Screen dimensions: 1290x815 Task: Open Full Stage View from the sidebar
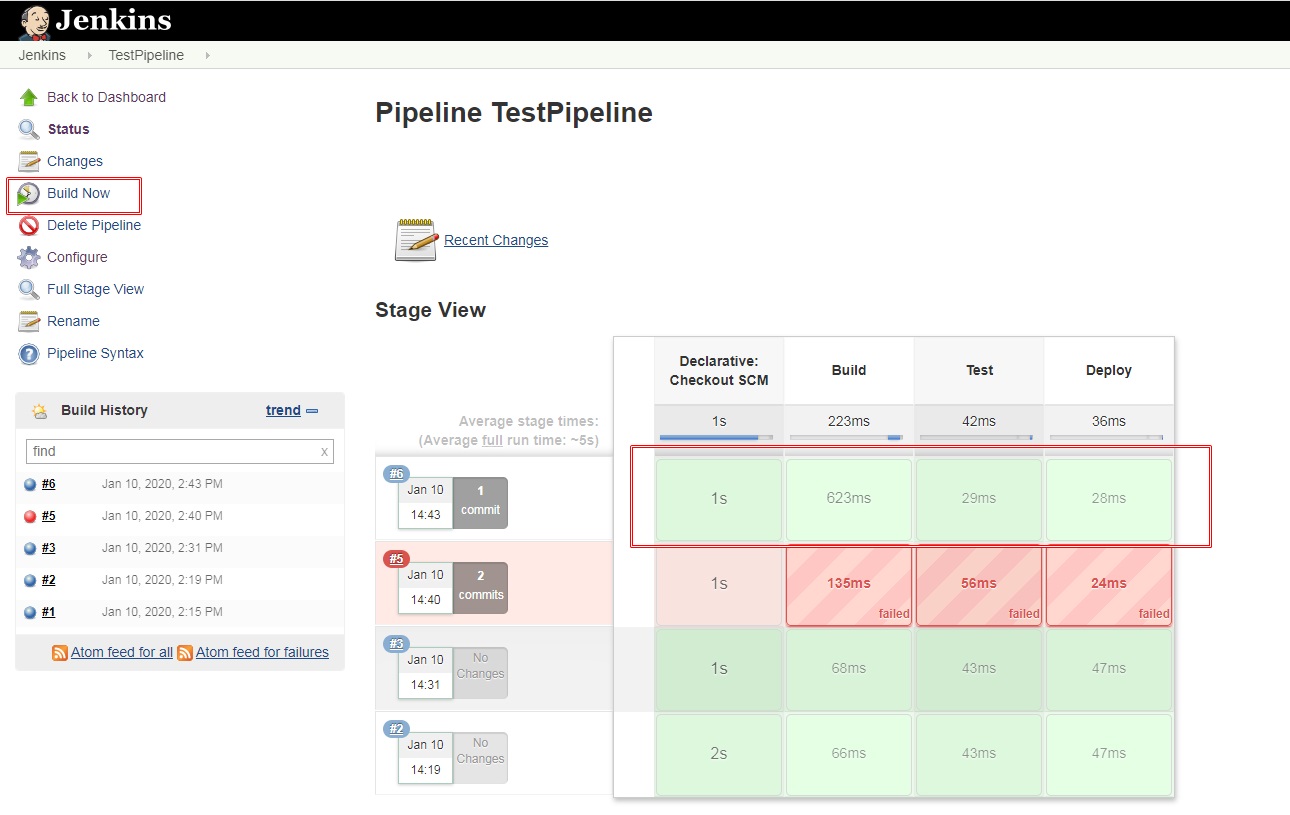click(x=95, y=289)
